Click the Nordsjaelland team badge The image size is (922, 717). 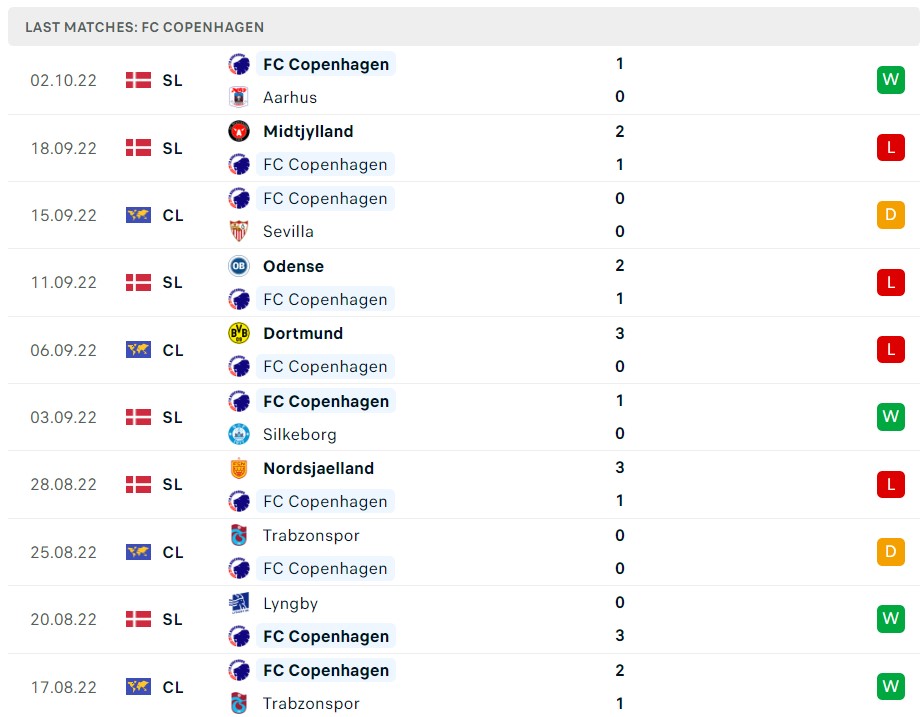pyautogui.click(x=239, y=468)
